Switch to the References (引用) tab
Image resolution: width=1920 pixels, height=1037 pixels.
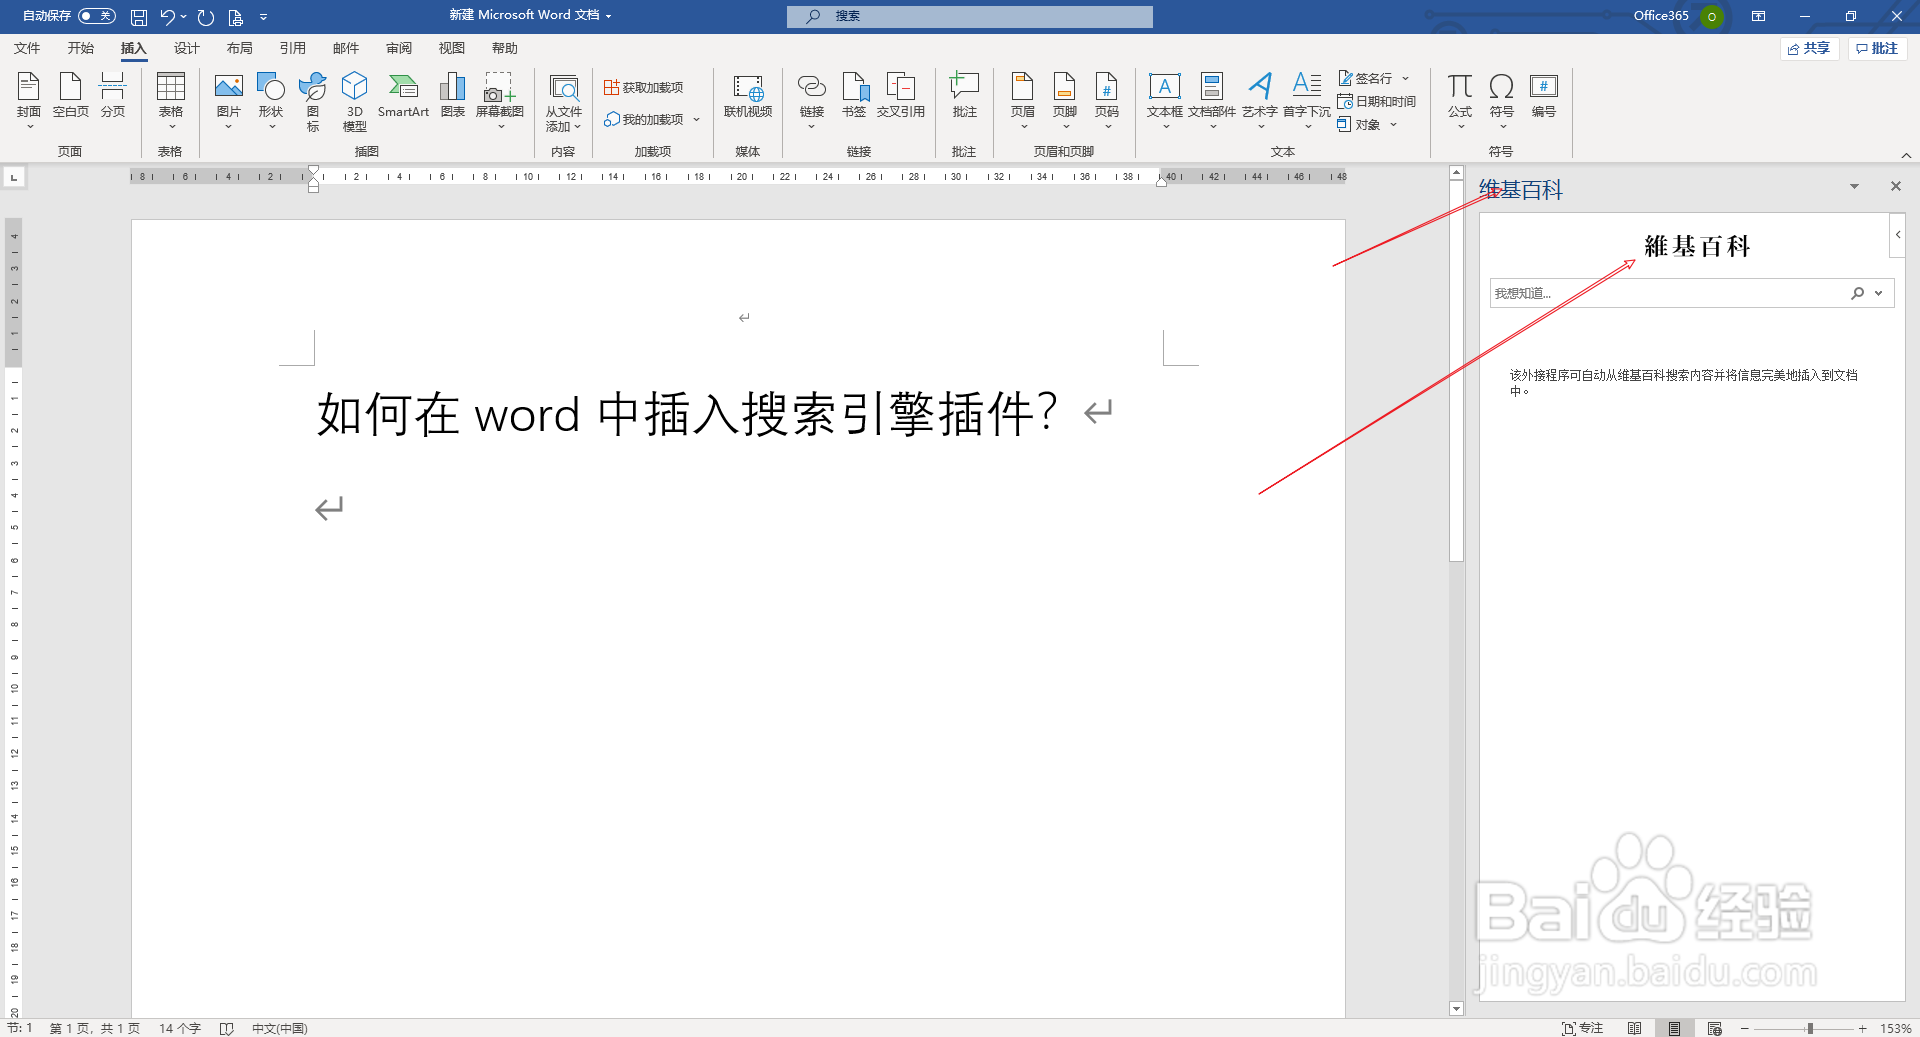(x=292, y=48)
